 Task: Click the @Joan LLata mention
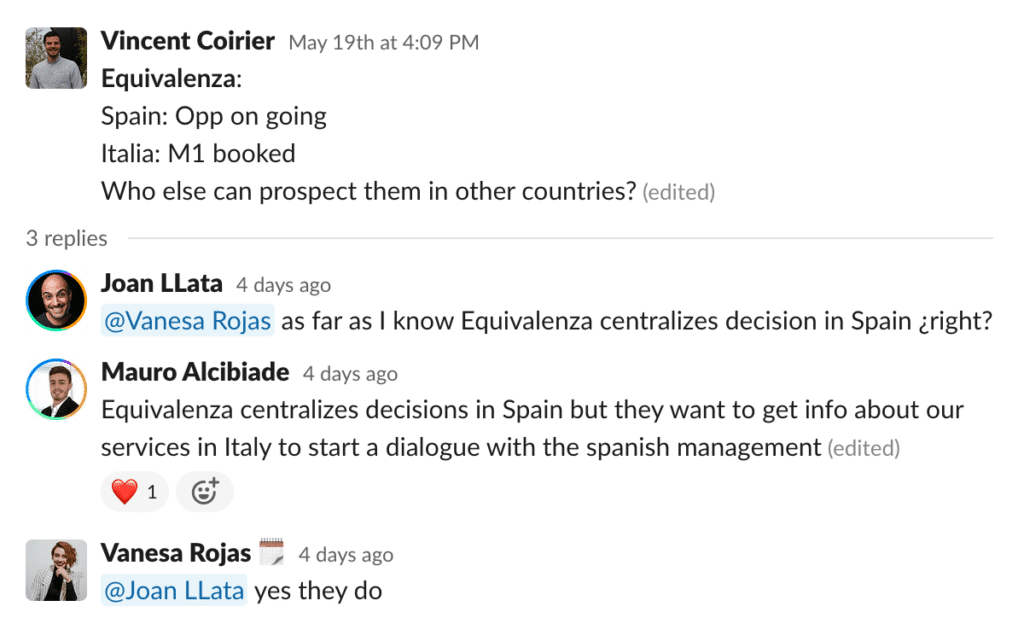[x=174, y=591]
